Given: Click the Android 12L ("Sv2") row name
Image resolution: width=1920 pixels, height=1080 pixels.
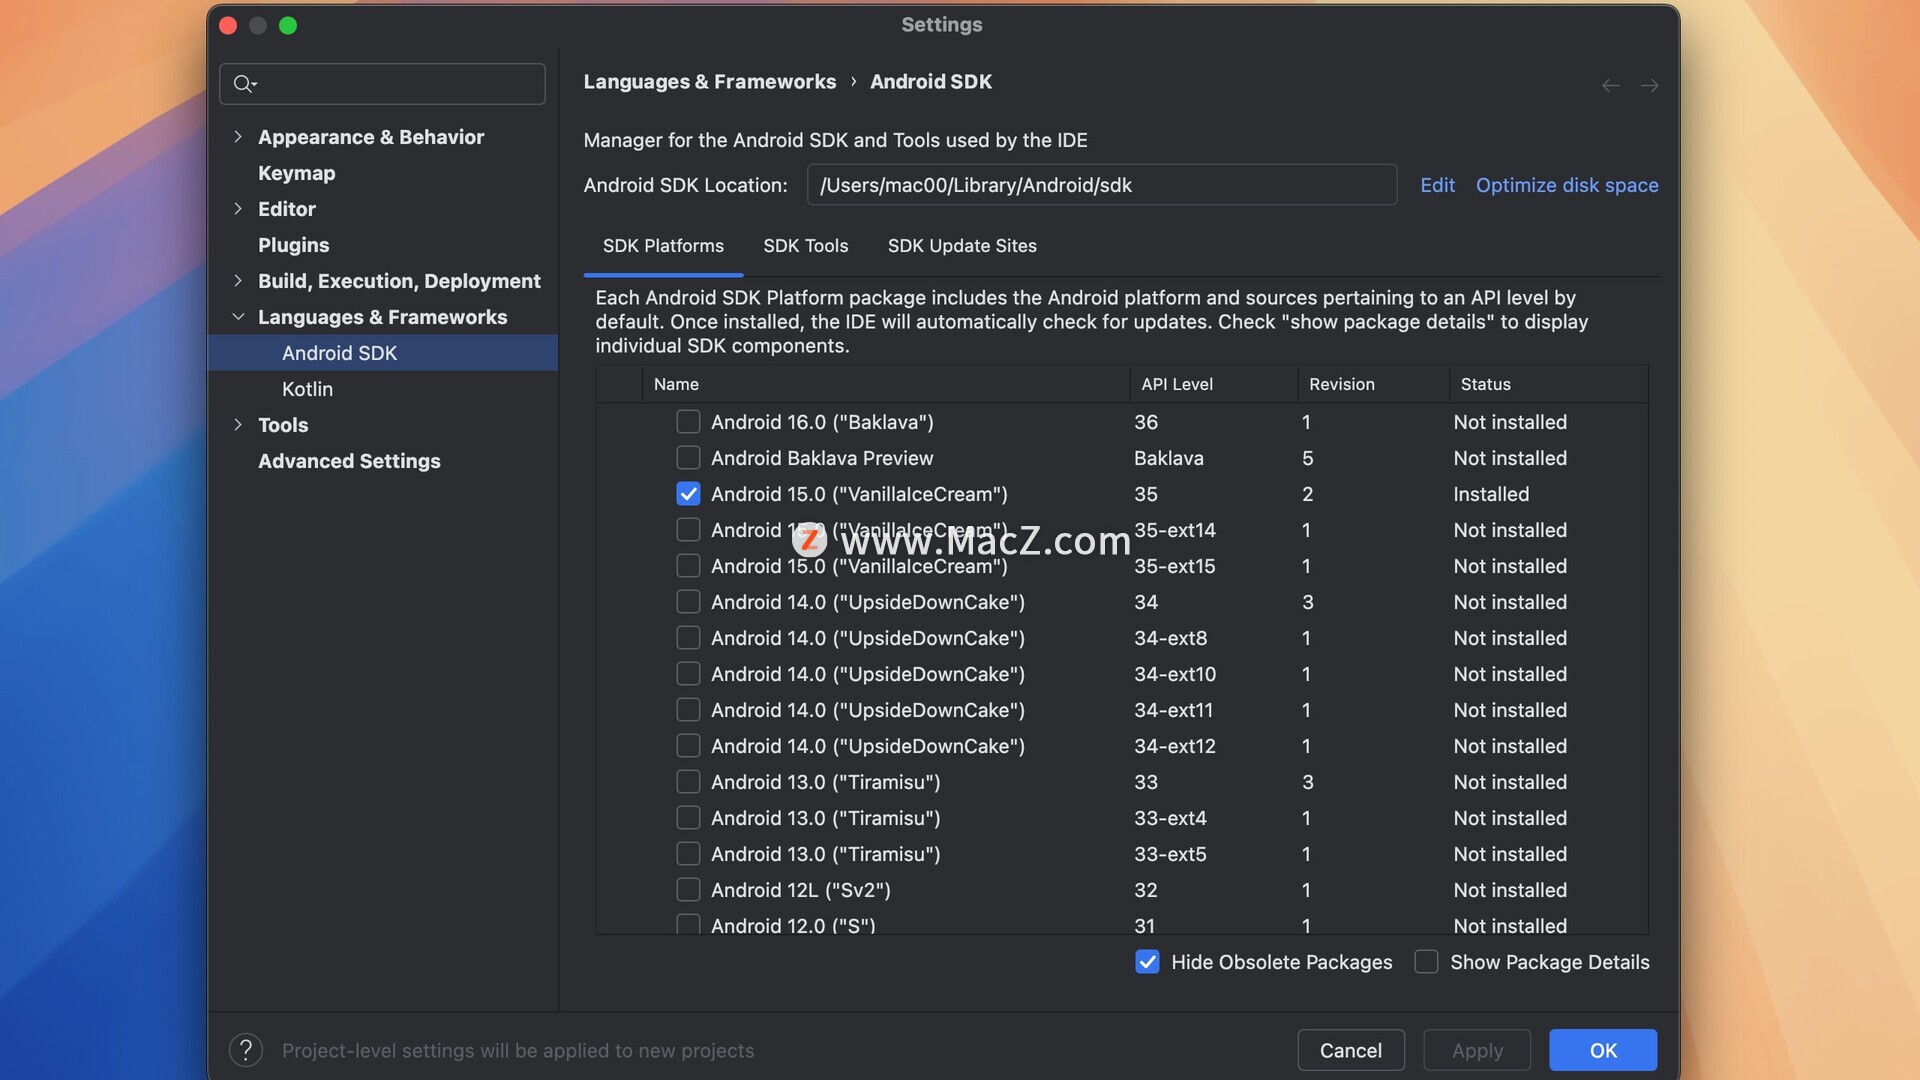Looking at the screenshot, I should click(x=800, y=890).
